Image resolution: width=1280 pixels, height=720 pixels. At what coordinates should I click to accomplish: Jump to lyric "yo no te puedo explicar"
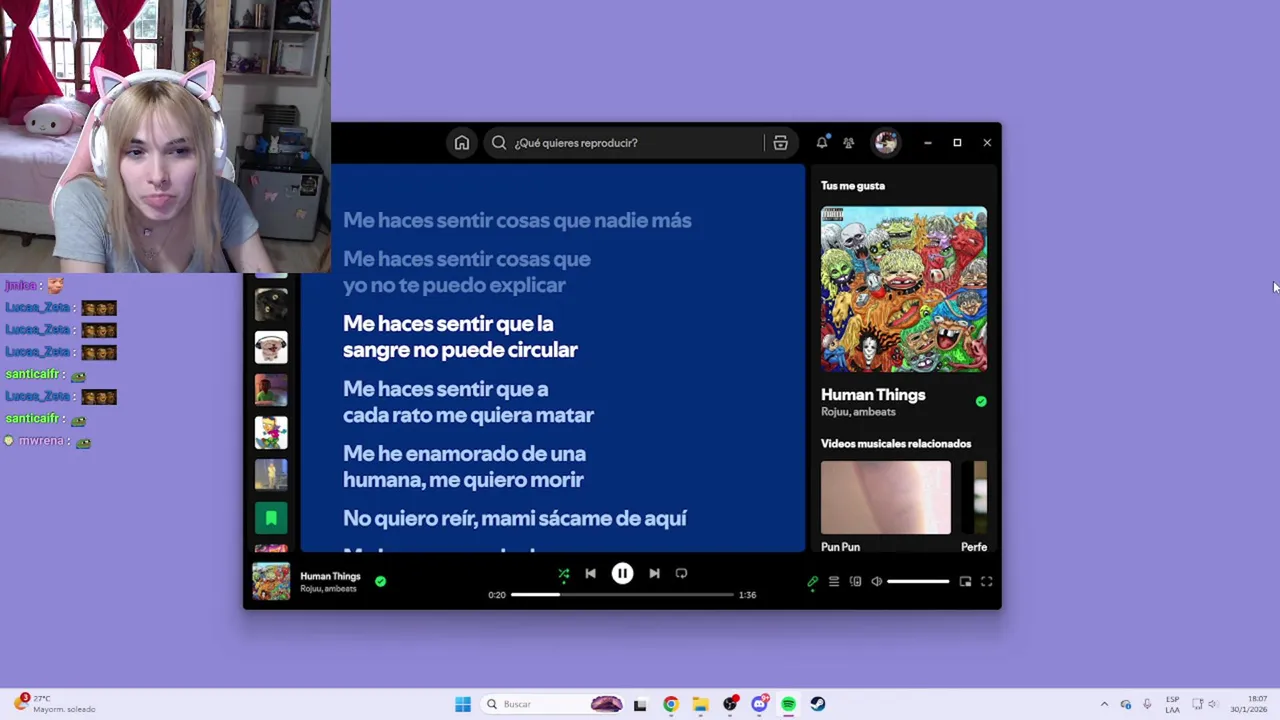[454, 286]
